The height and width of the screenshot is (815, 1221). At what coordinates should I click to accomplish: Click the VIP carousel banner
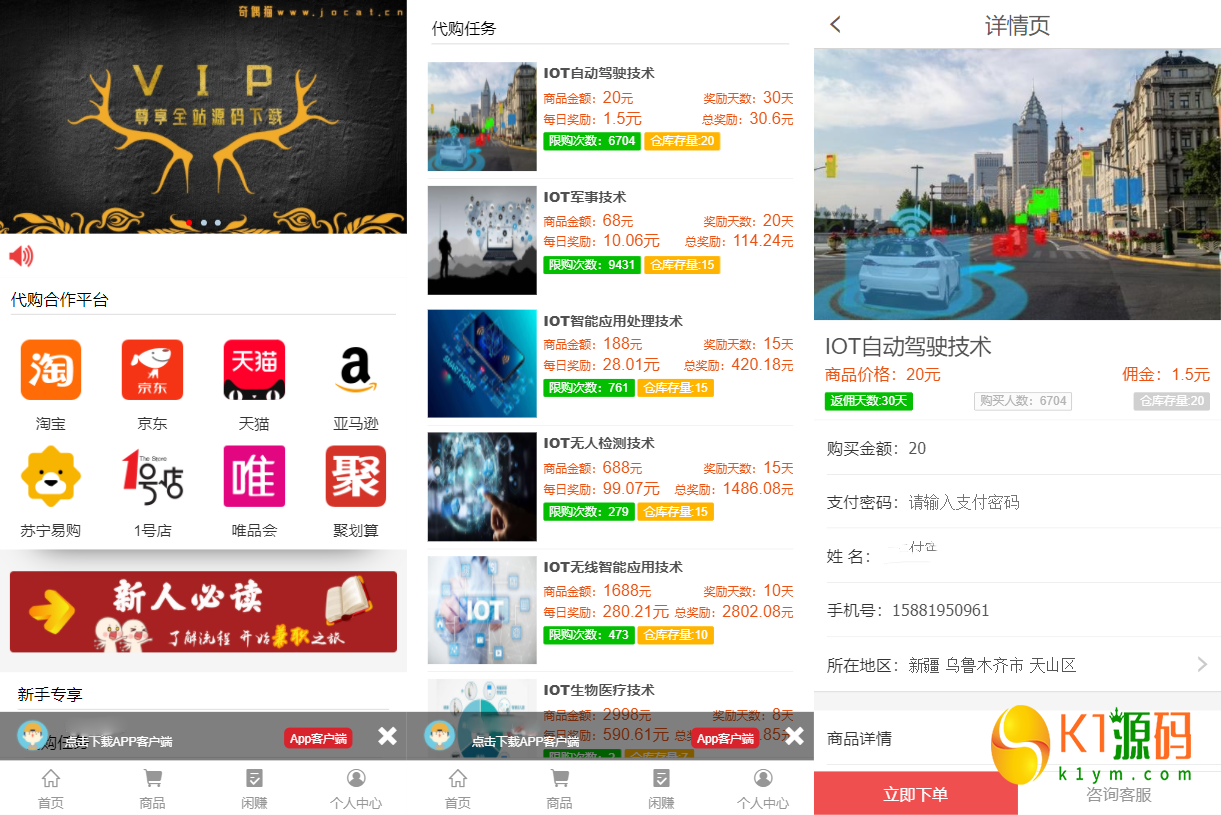(x=203, y=117)
